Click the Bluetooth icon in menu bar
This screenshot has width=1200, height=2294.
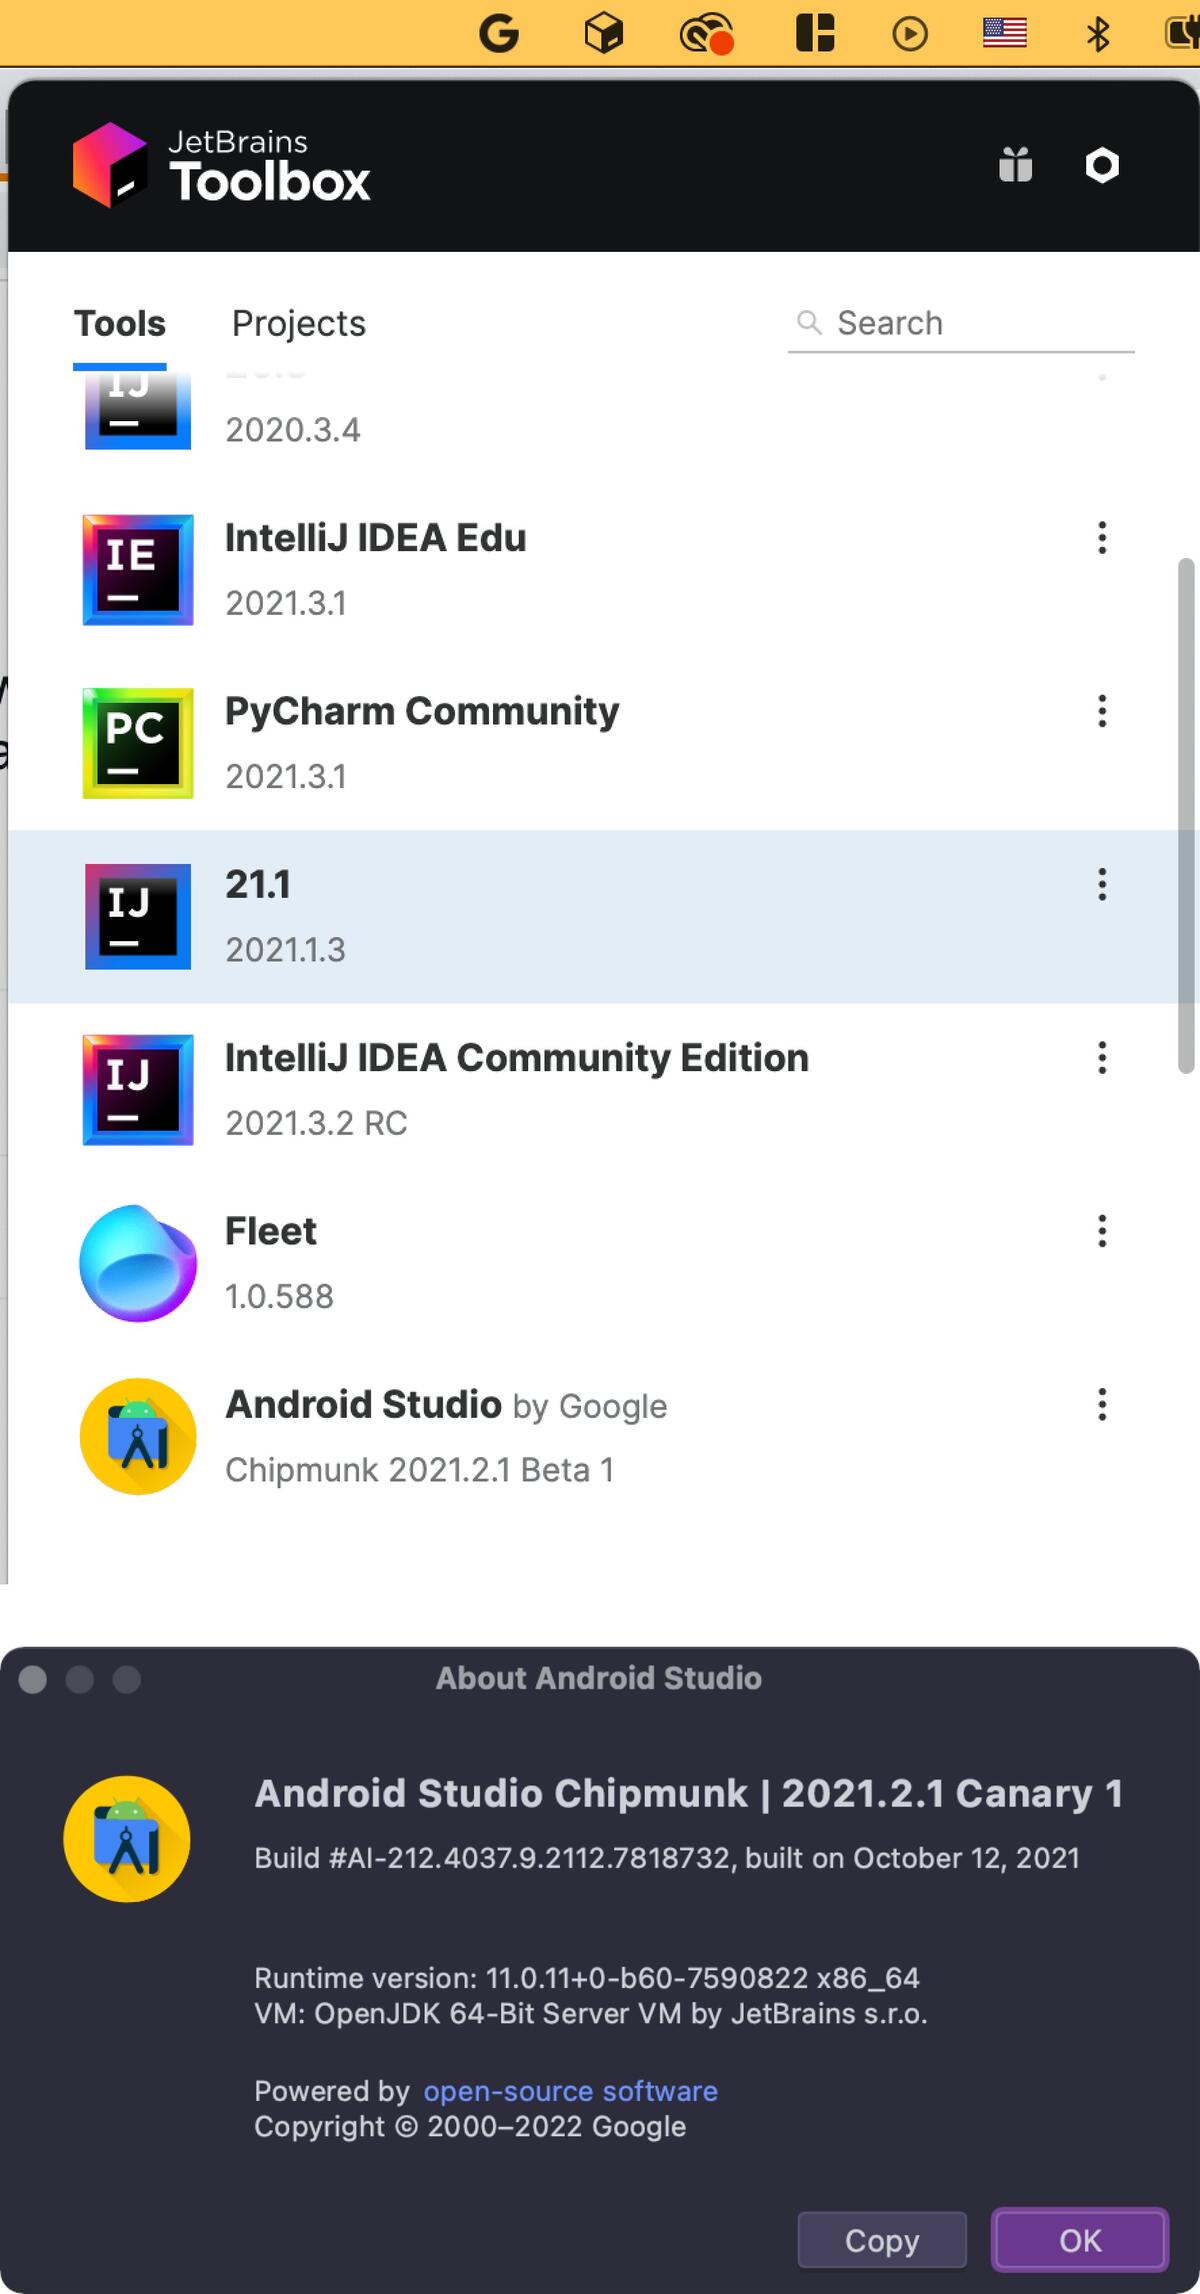1098,34
